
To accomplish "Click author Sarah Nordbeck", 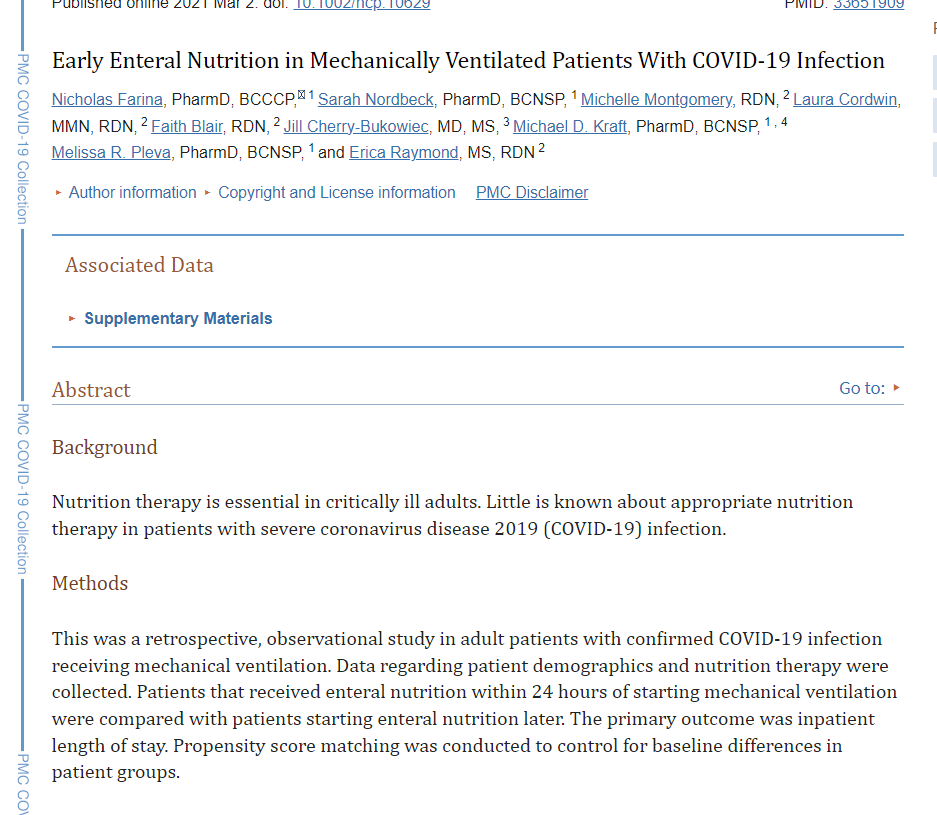I will pyautogui.click(x=375, y=99).
